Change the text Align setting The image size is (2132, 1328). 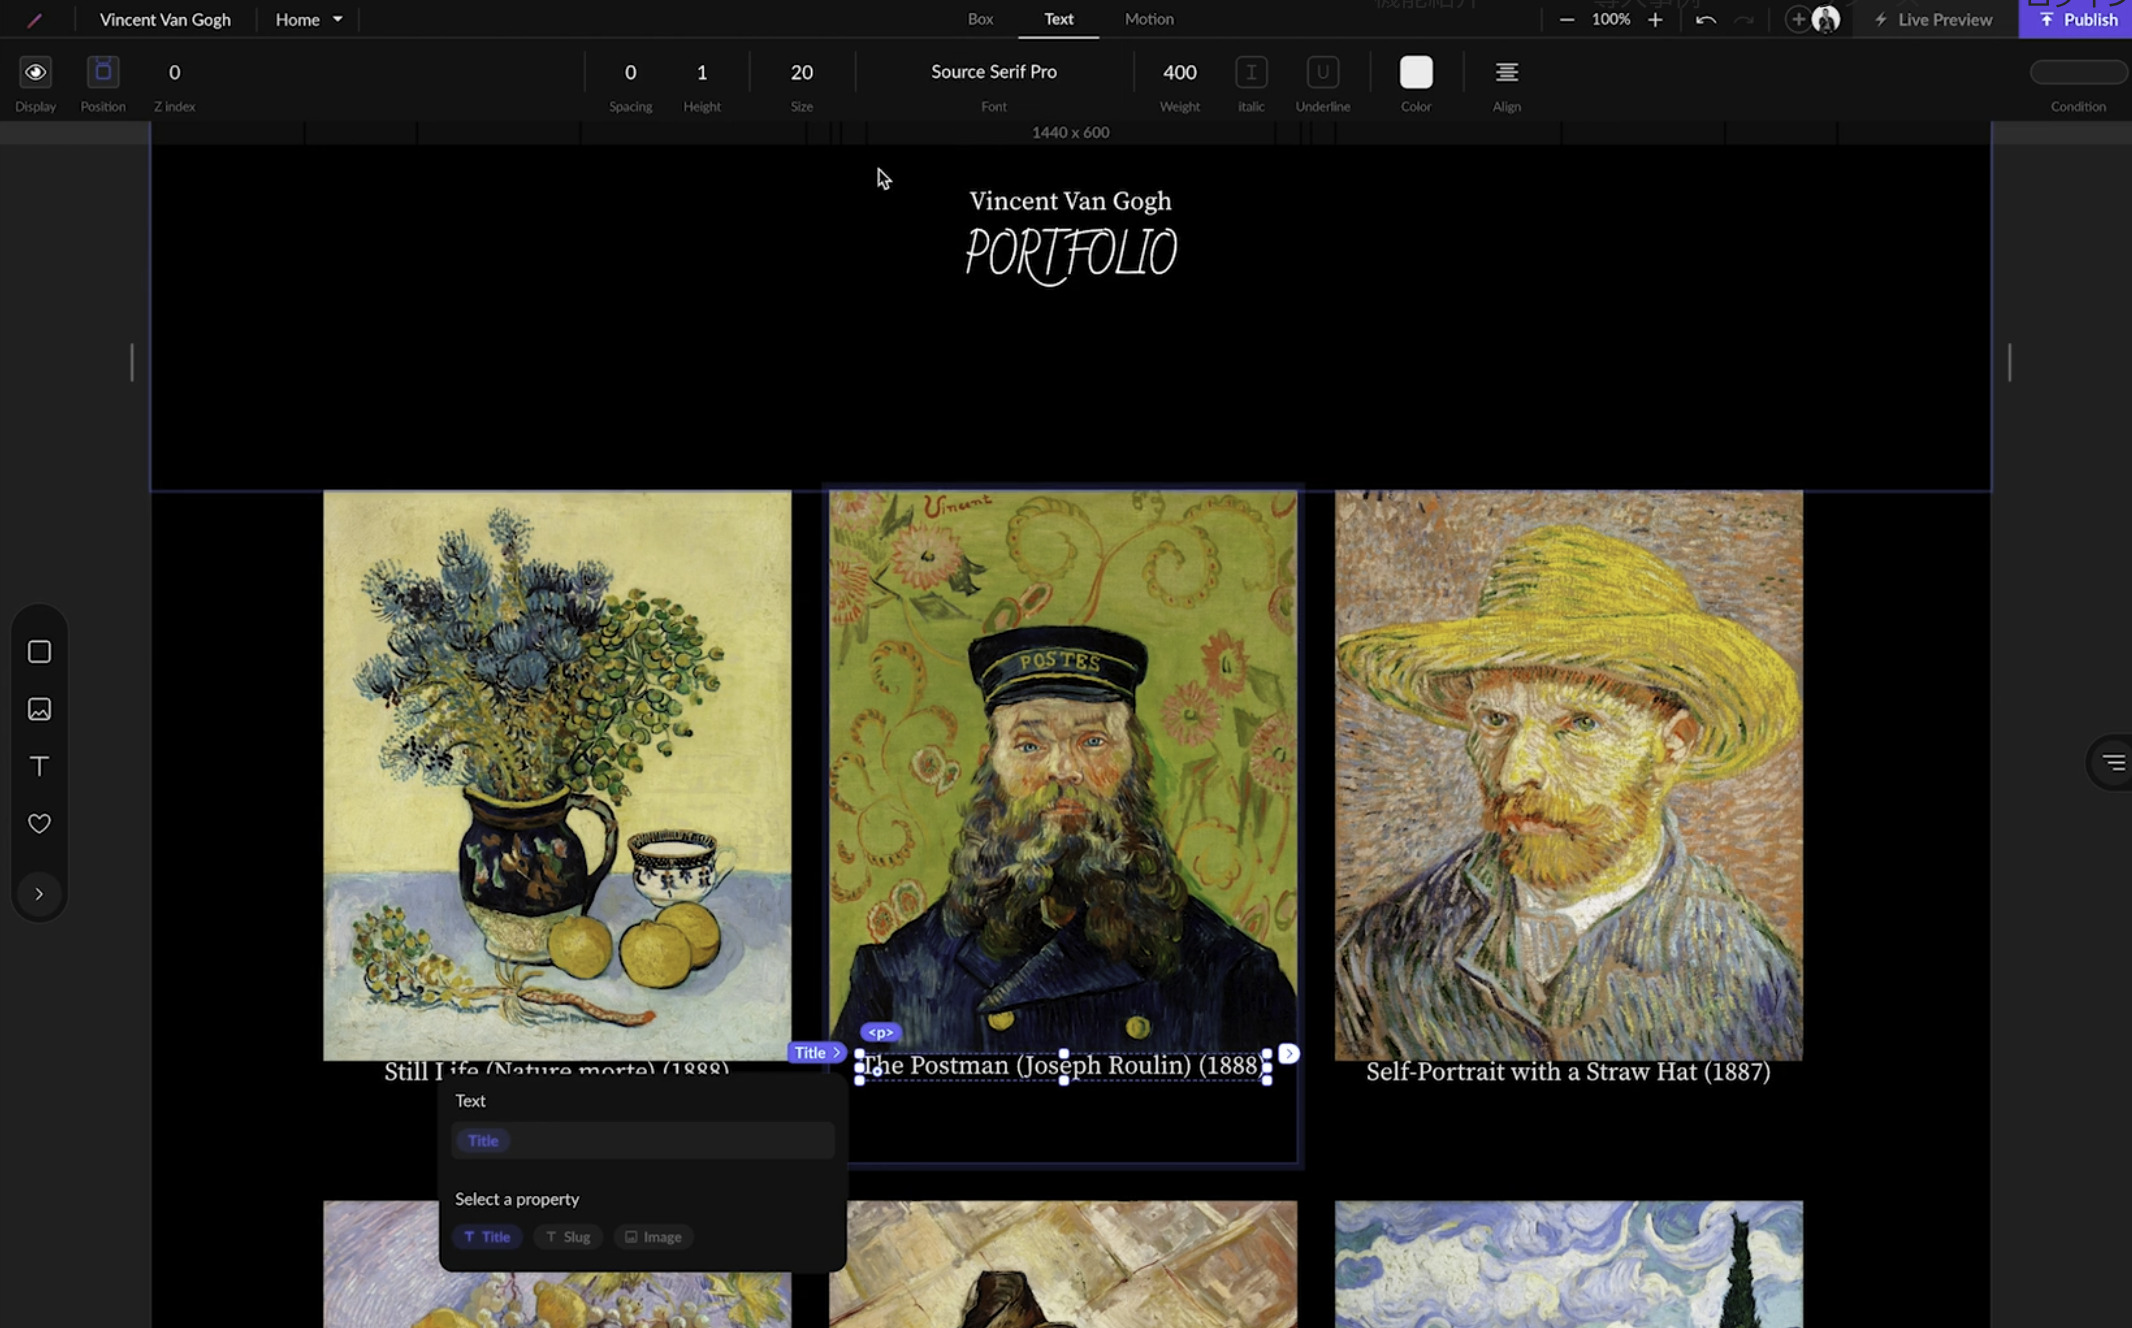[1506, 72]
